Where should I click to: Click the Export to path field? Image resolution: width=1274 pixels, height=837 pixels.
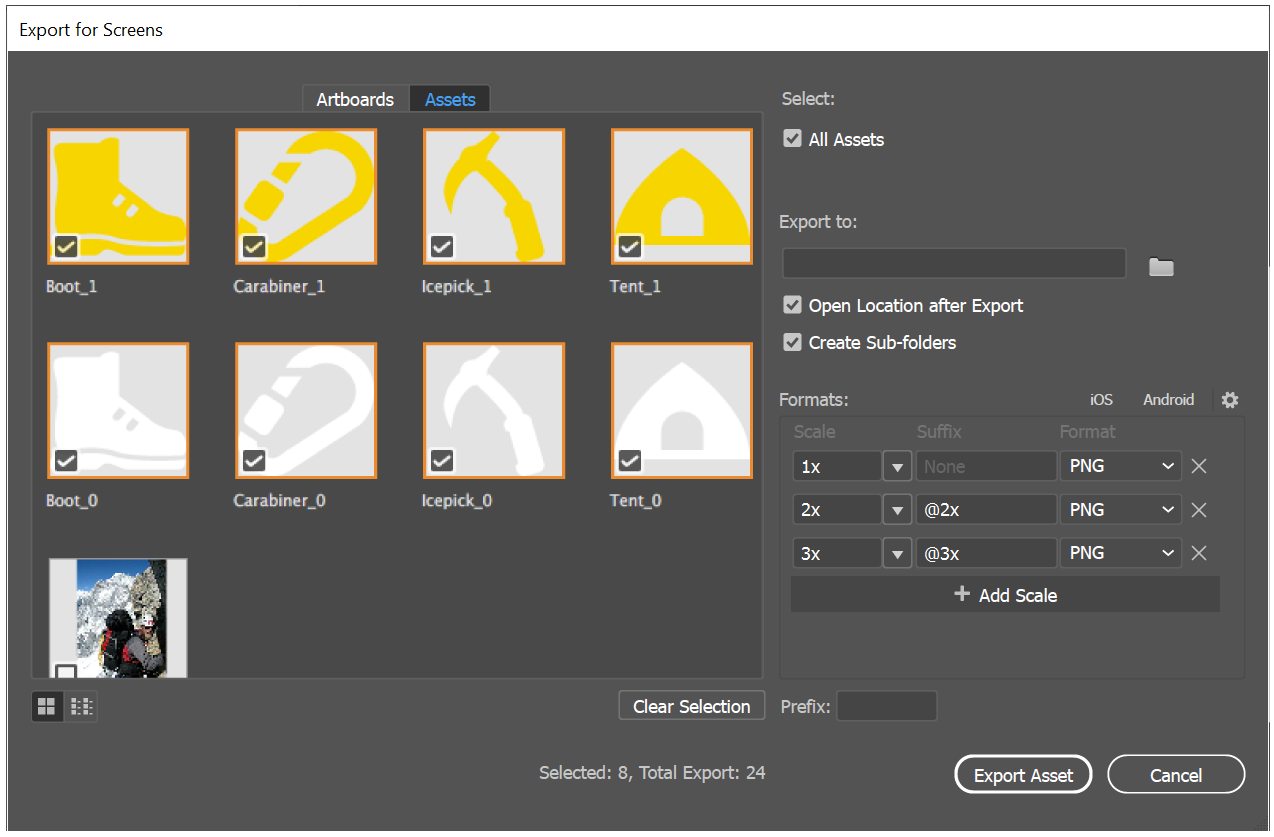(x=954, y=264)
